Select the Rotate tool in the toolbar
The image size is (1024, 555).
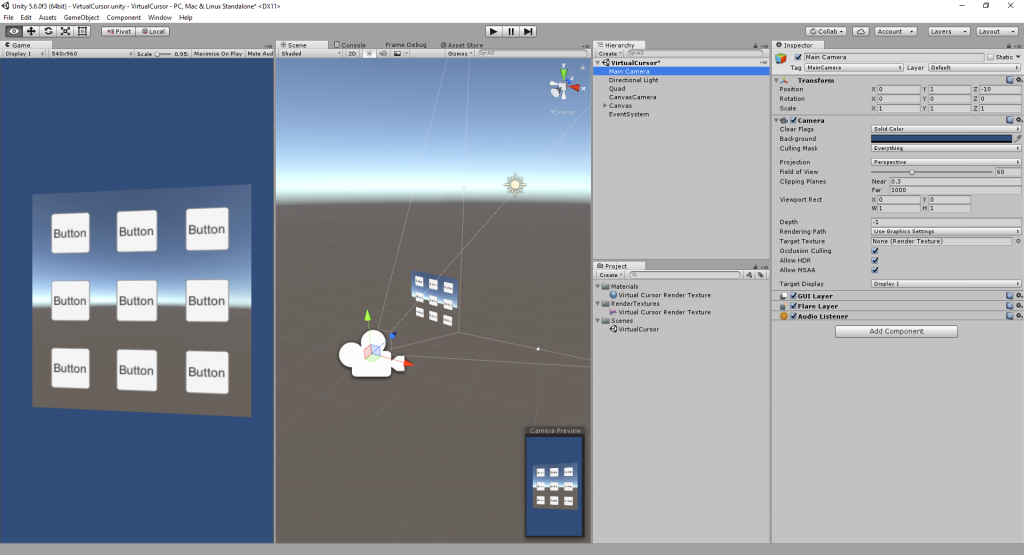48,31
